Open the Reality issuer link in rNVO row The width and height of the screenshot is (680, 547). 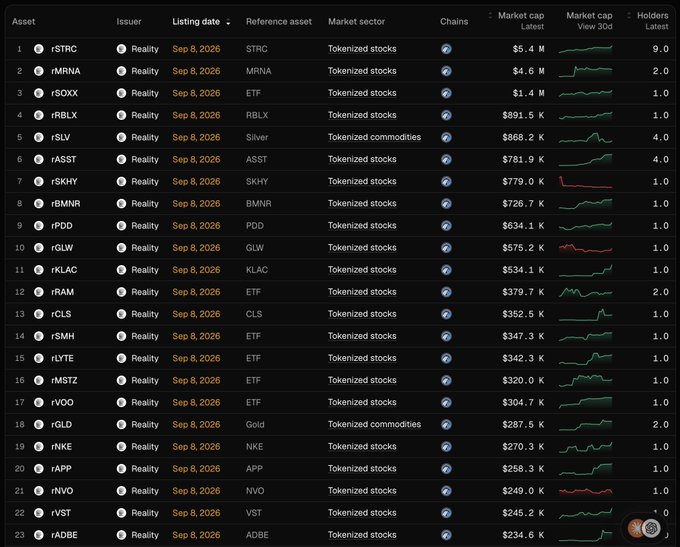click(x=145, y=491)
